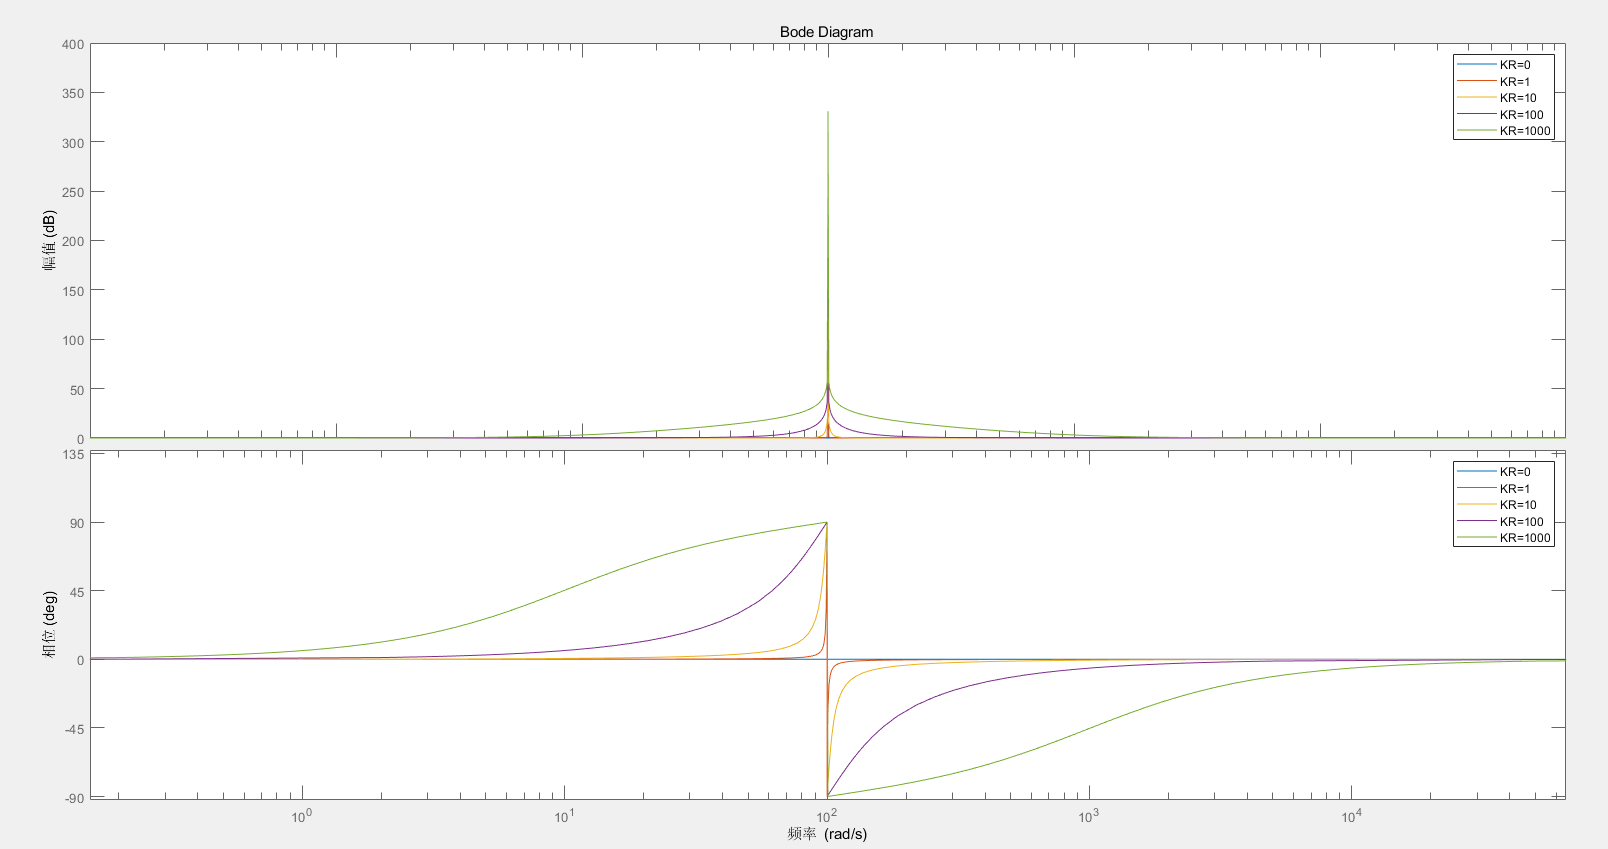Click the Bode Diagram title text

[x=826, y=32]
